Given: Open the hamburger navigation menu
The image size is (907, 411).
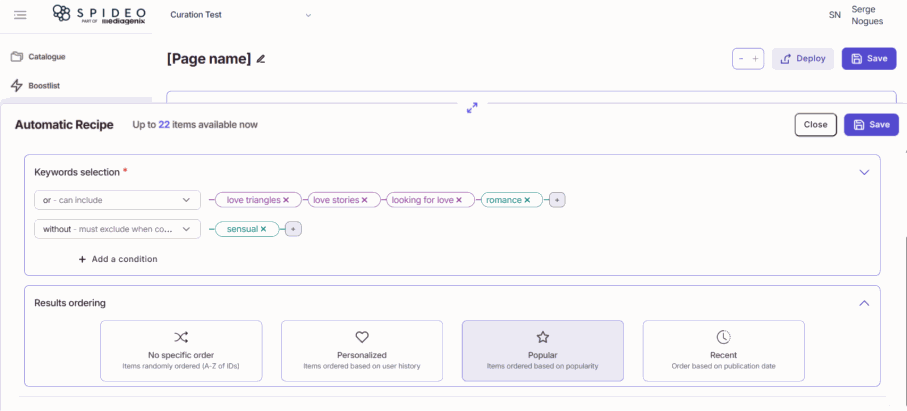Looking at the screenshot, I should coord(20,15).
